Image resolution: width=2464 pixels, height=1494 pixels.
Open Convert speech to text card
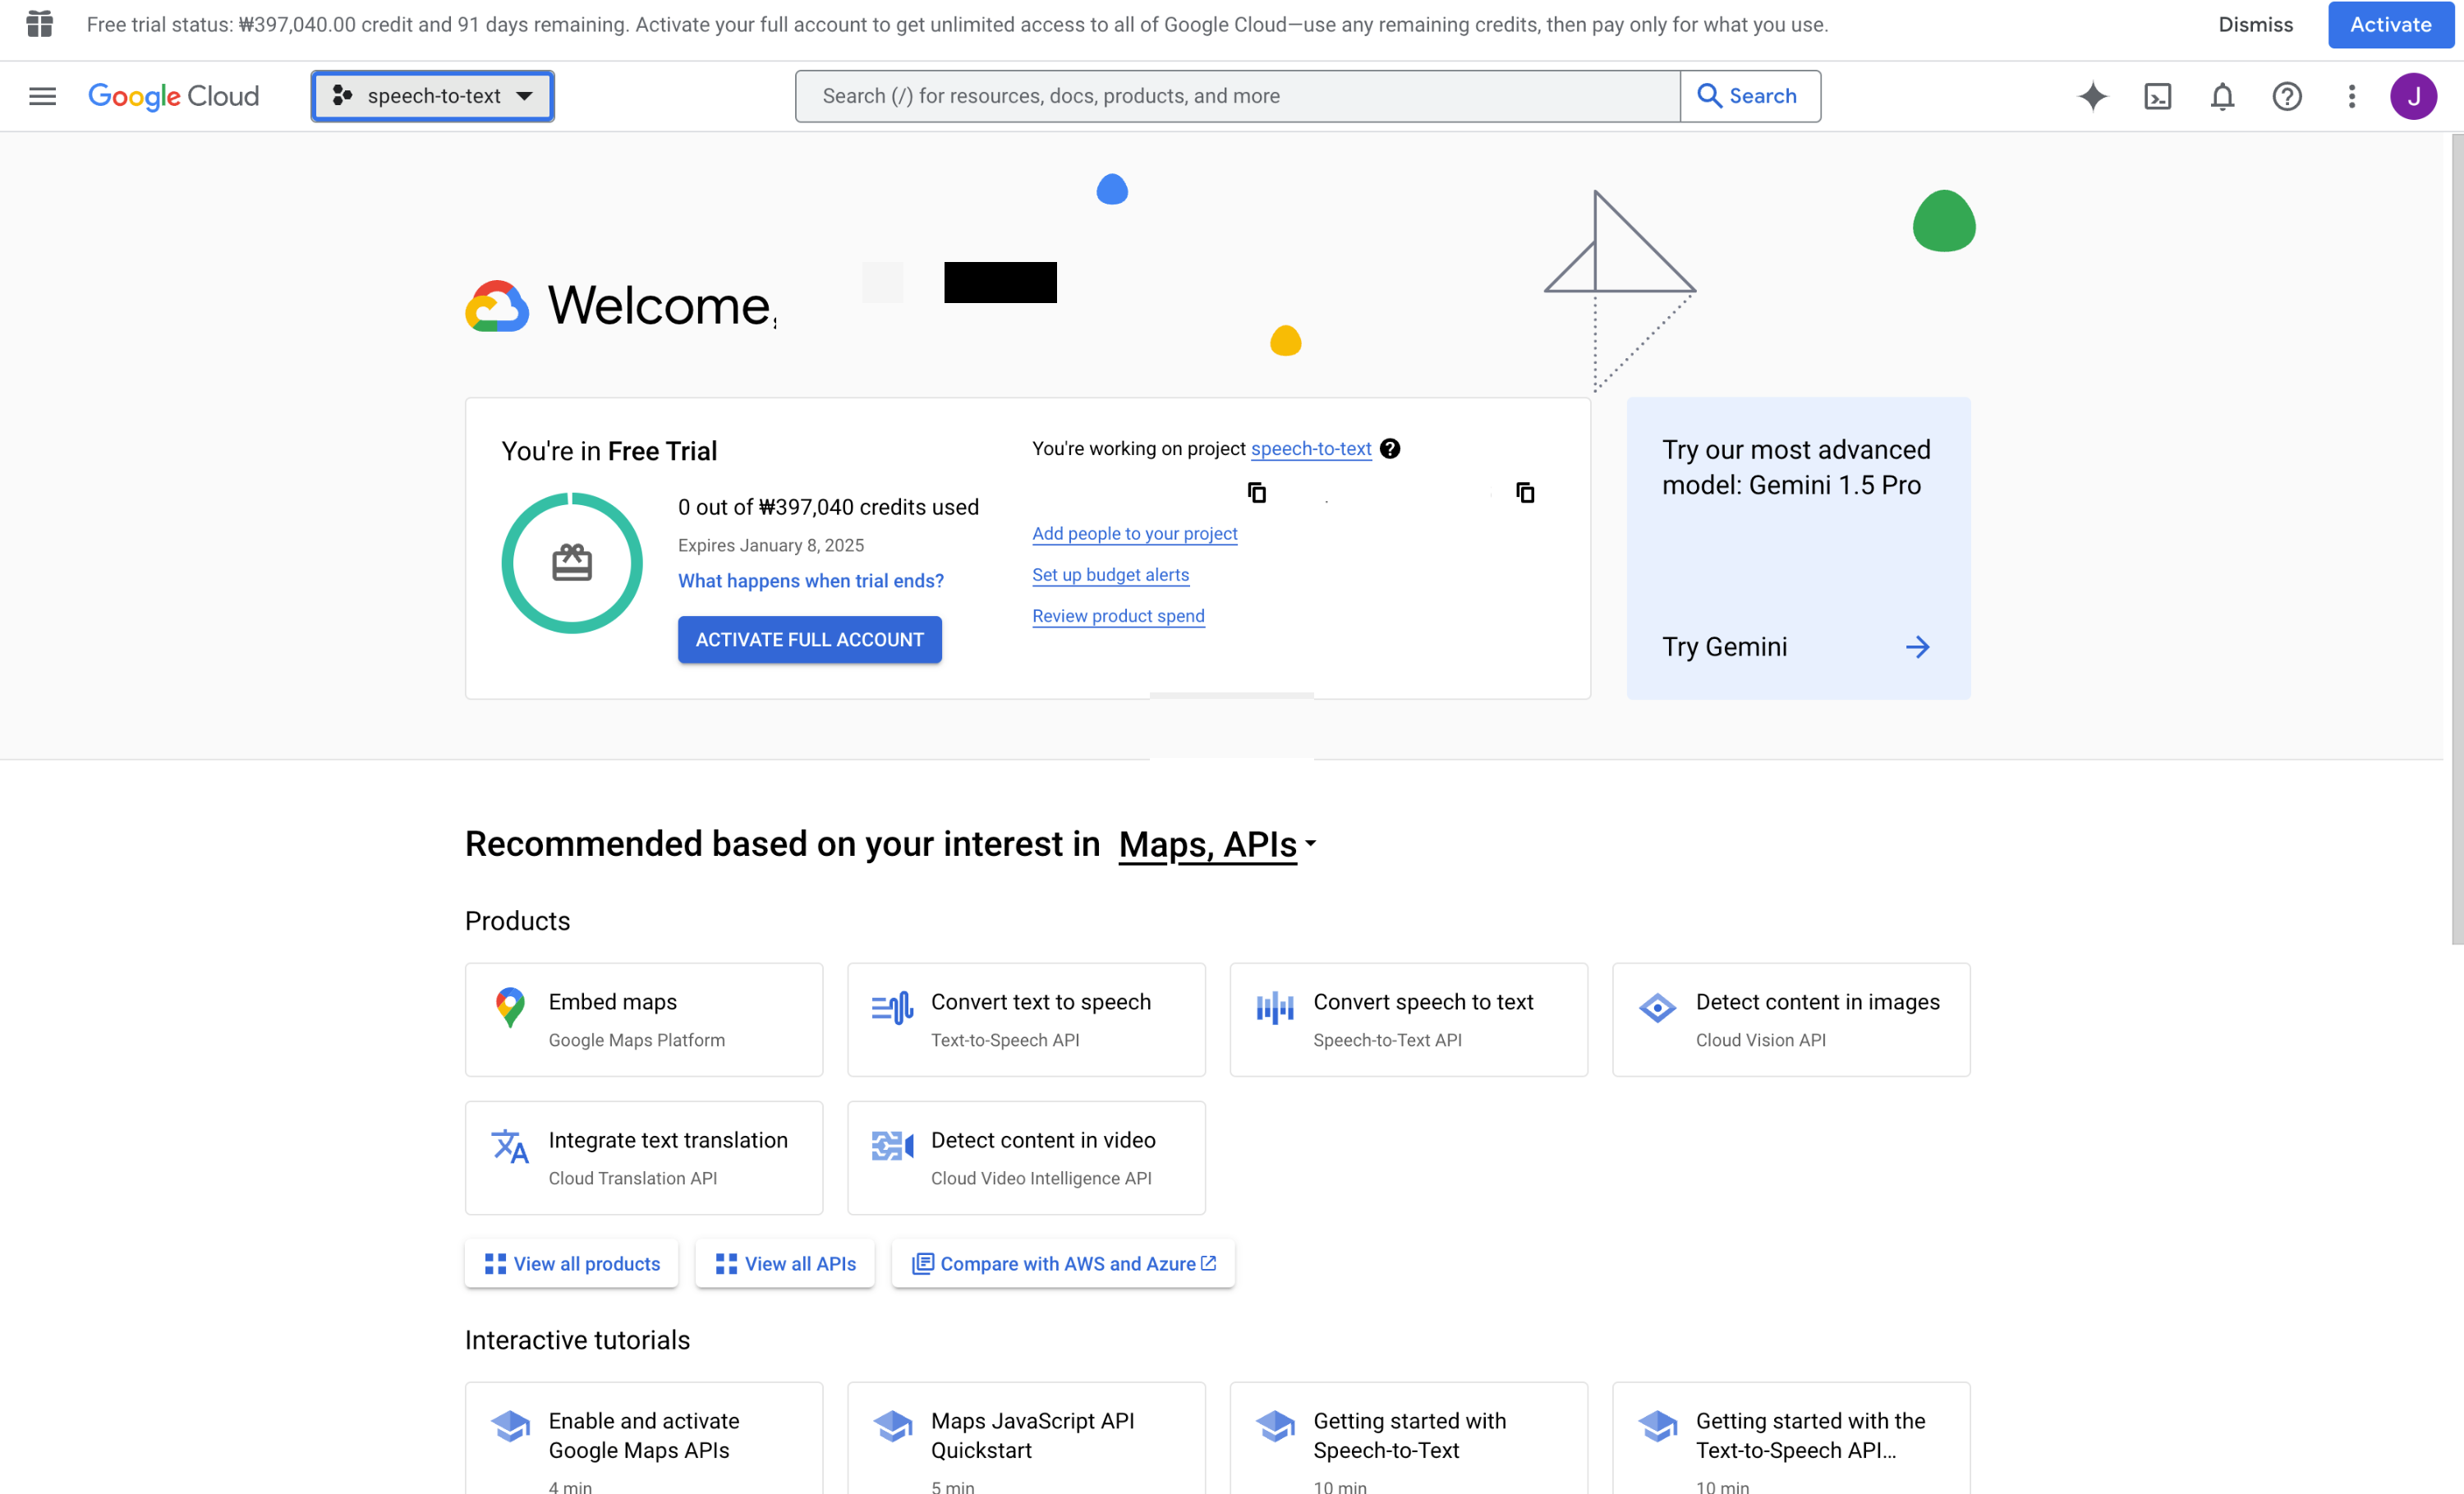tap(1408, 1020)
